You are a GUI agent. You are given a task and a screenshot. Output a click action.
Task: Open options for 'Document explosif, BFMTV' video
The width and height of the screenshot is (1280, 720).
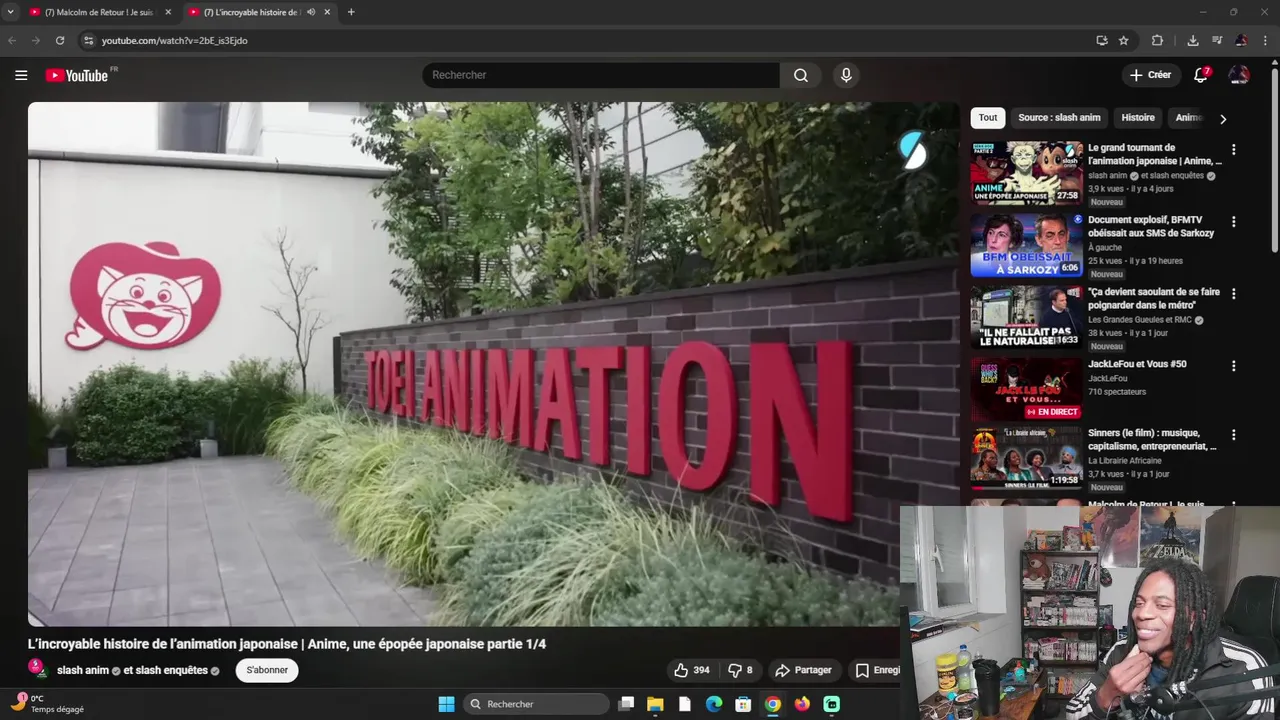tap(1233, 222)
